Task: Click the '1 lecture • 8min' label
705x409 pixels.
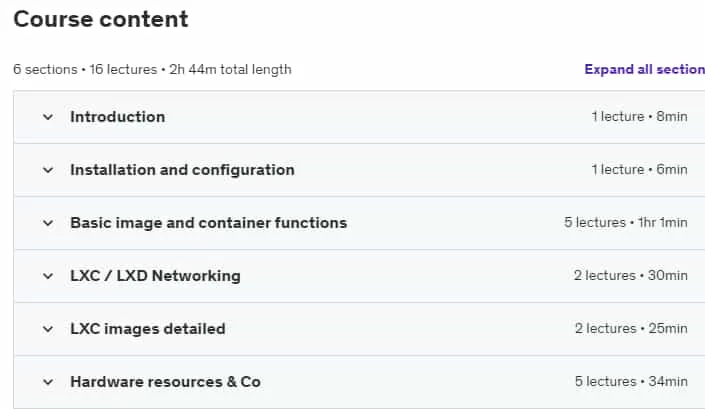Action: coord(639,116)
